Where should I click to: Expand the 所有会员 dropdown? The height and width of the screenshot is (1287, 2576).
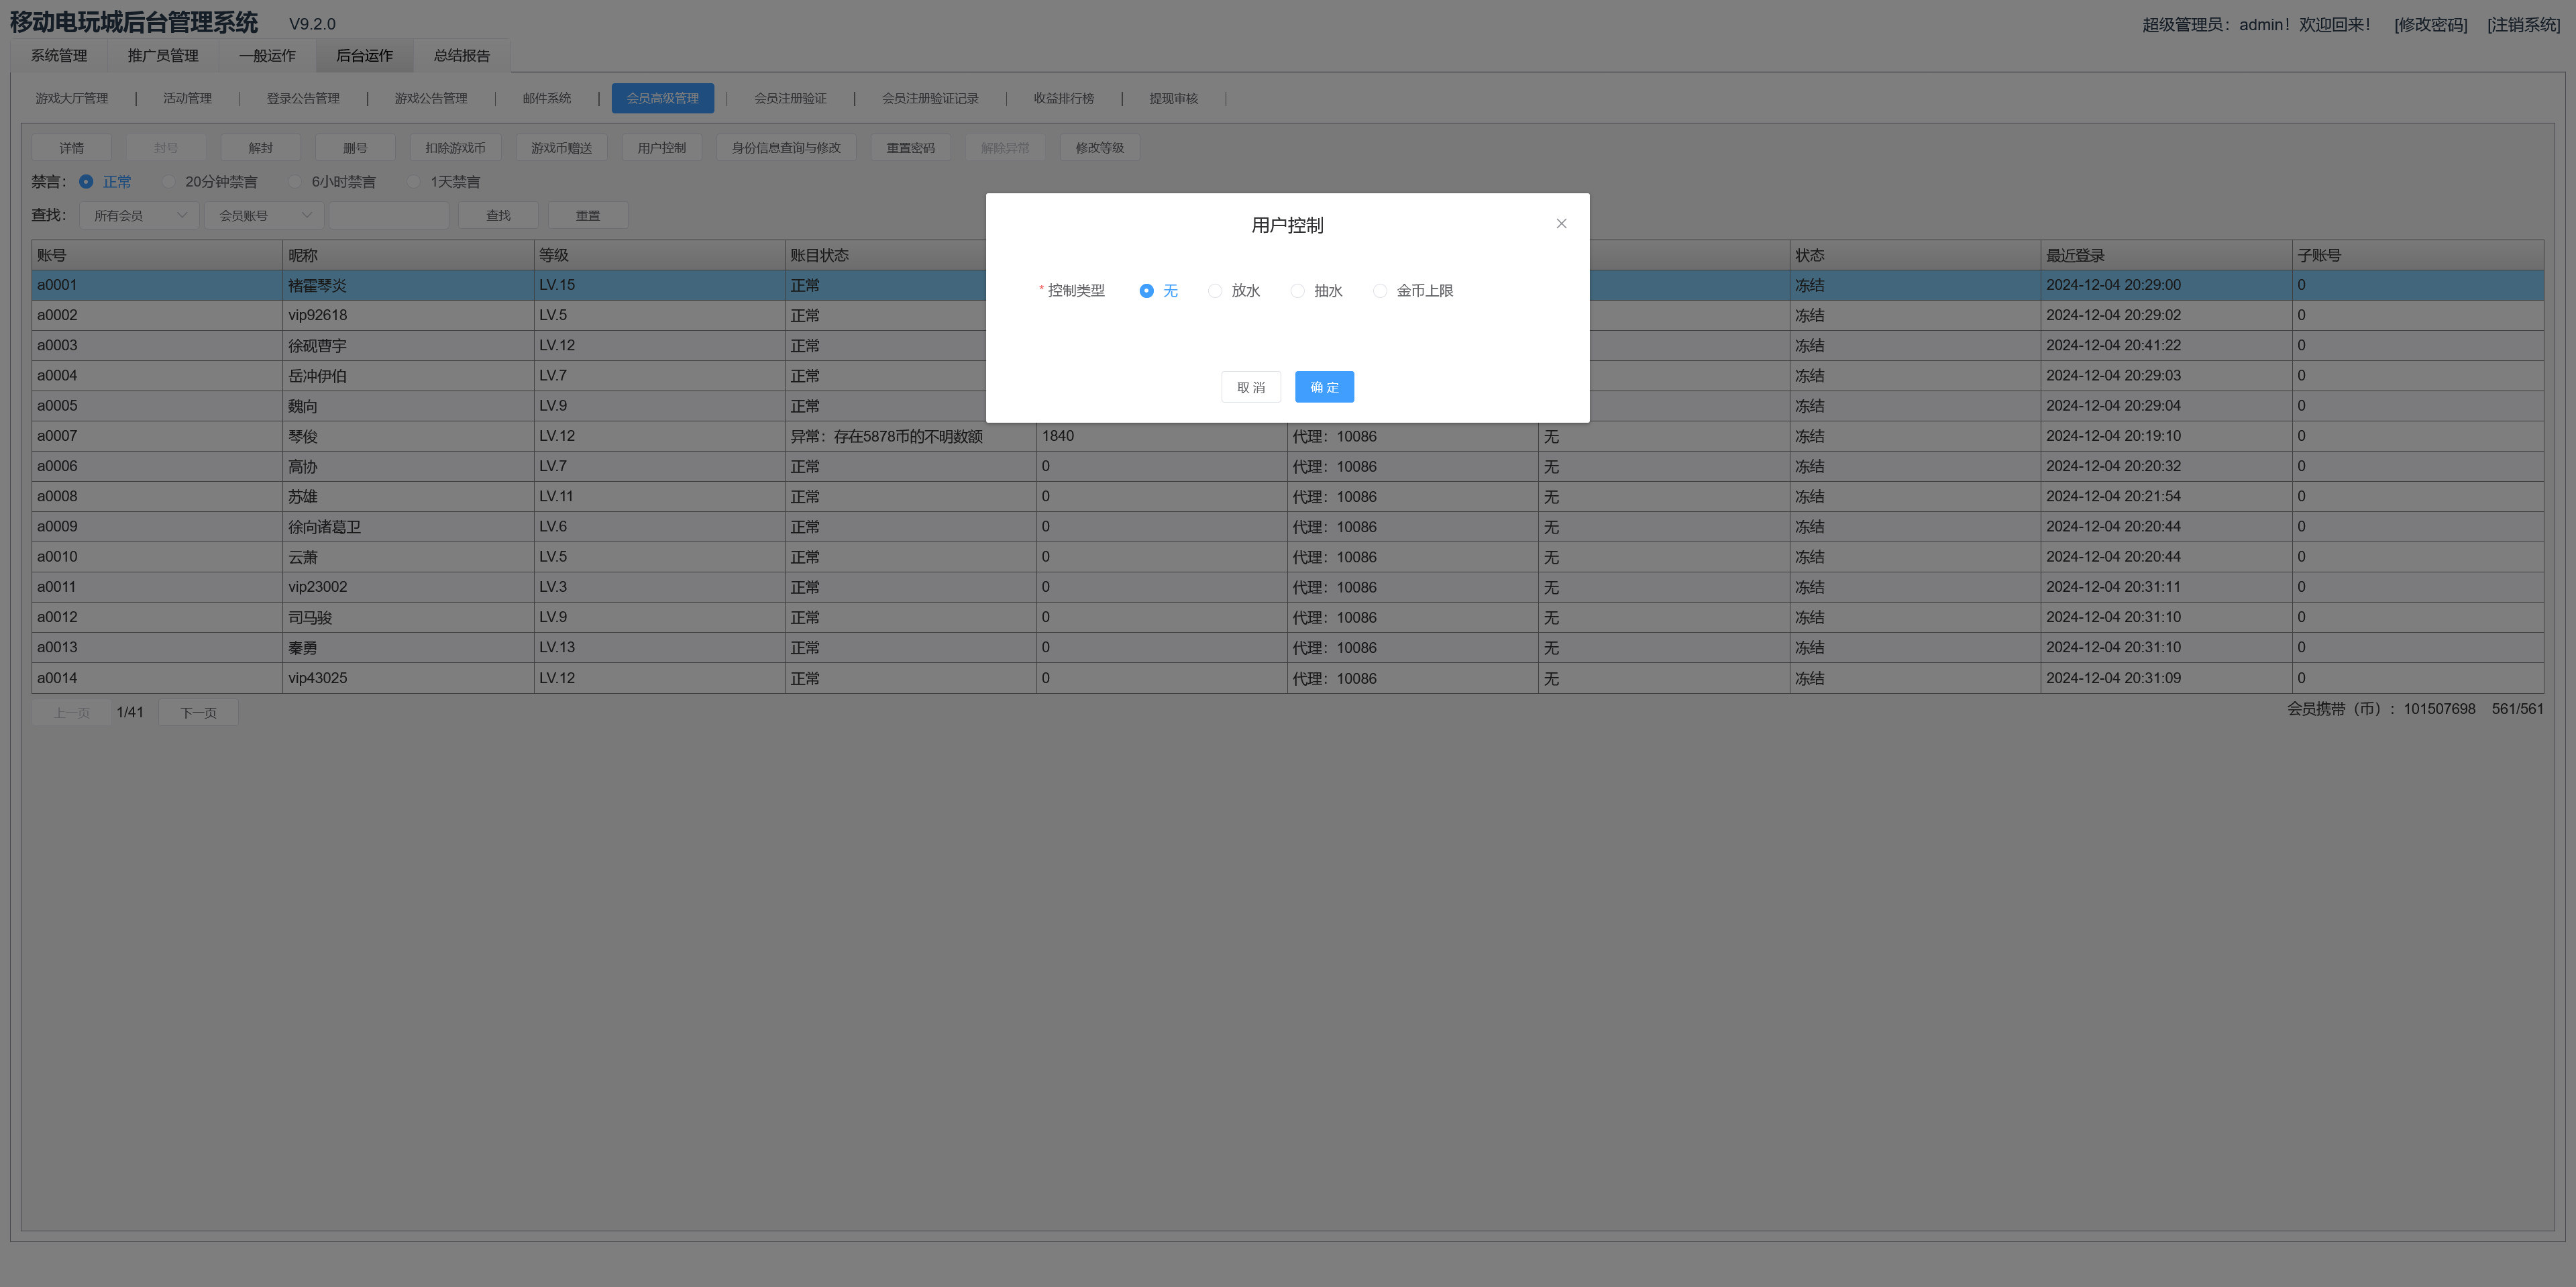coord(140,215)
